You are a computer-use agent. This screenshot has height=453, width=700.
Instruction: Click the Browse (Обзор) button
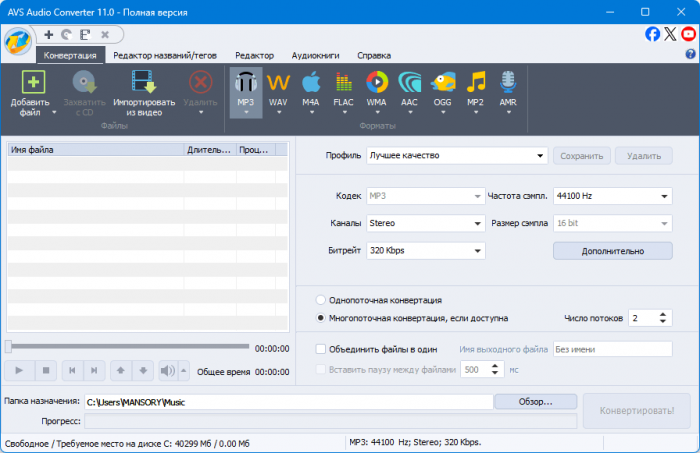click(x=535, y=402)
